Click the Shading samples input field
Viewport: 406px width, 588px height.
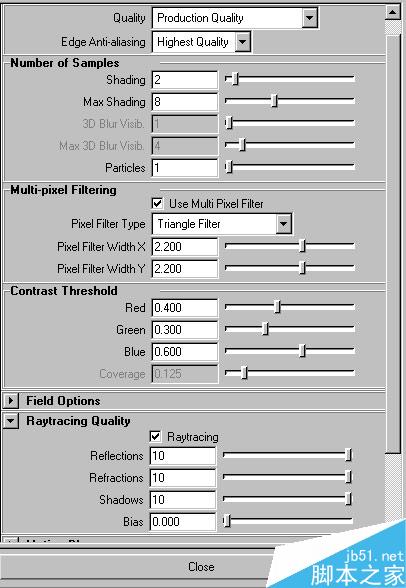tap(184, 80)
